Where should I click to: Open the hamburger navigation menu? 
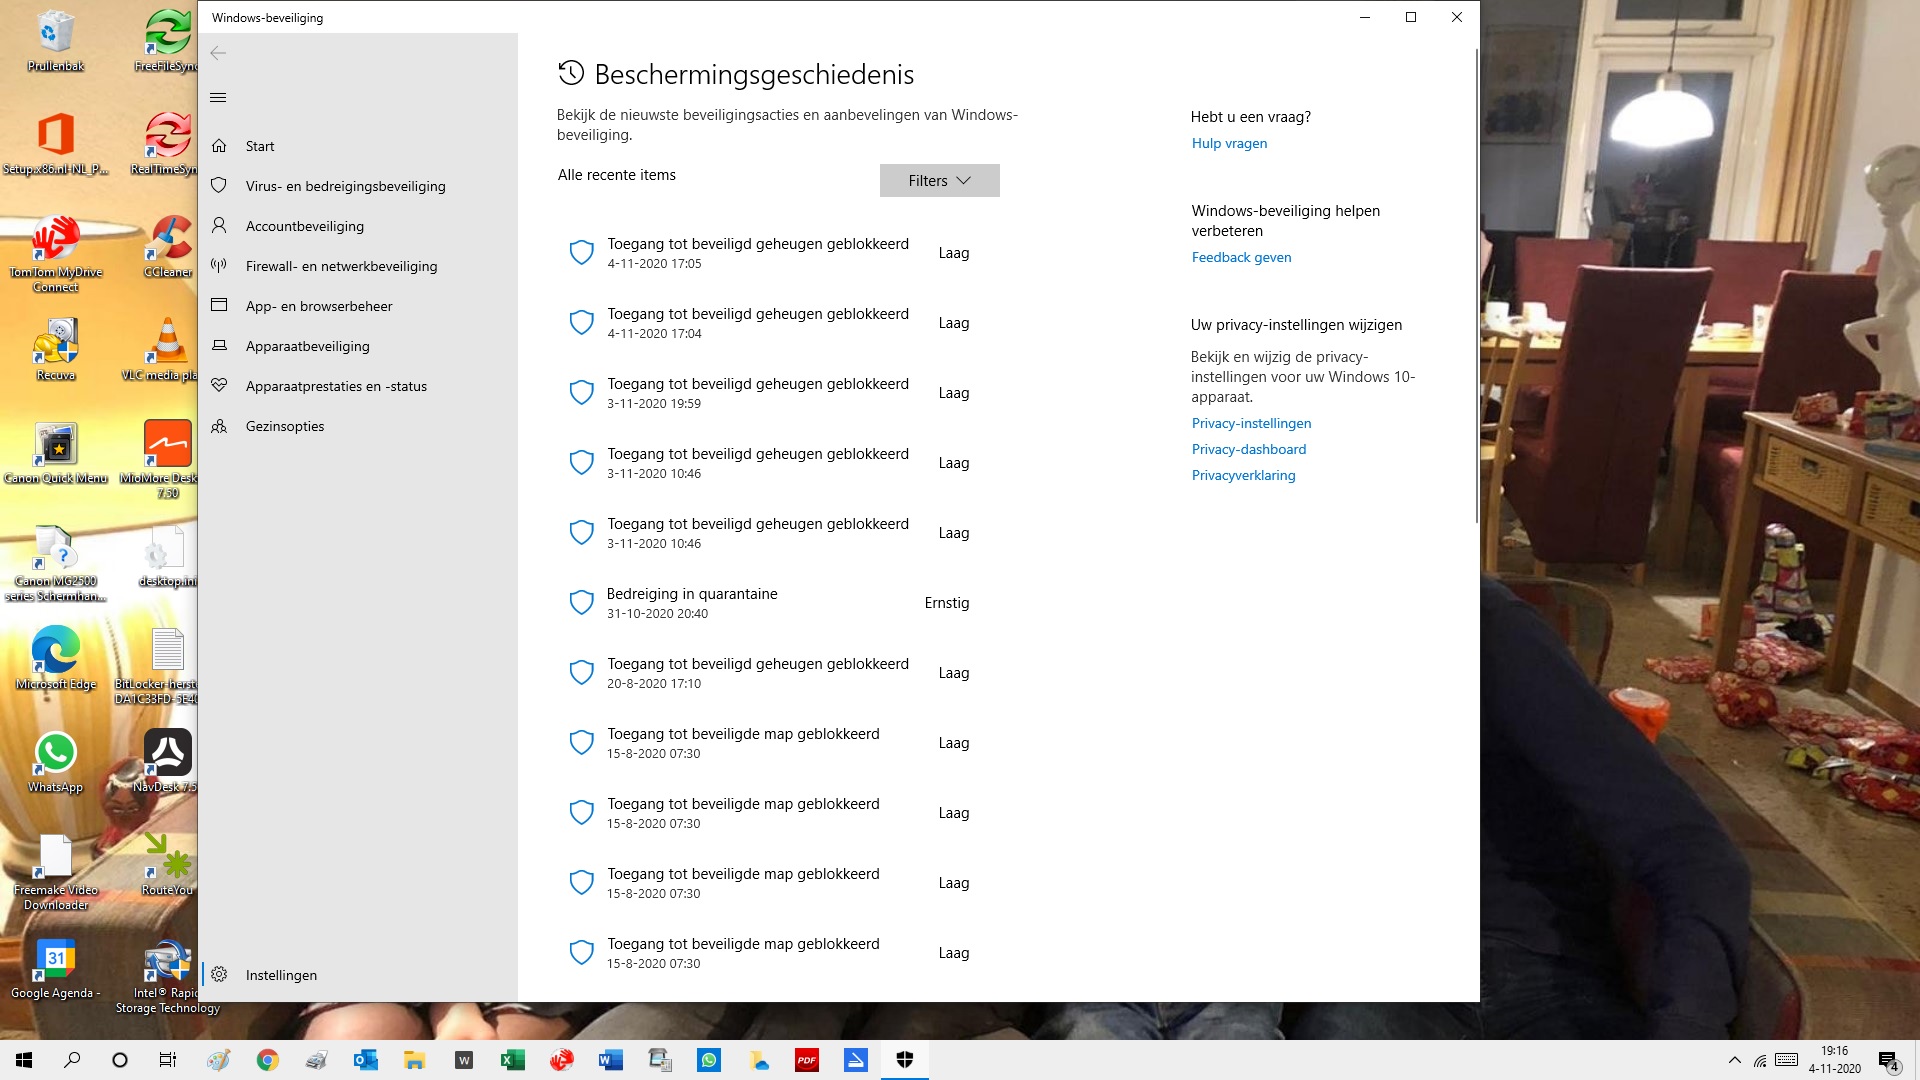coord(218,97)
